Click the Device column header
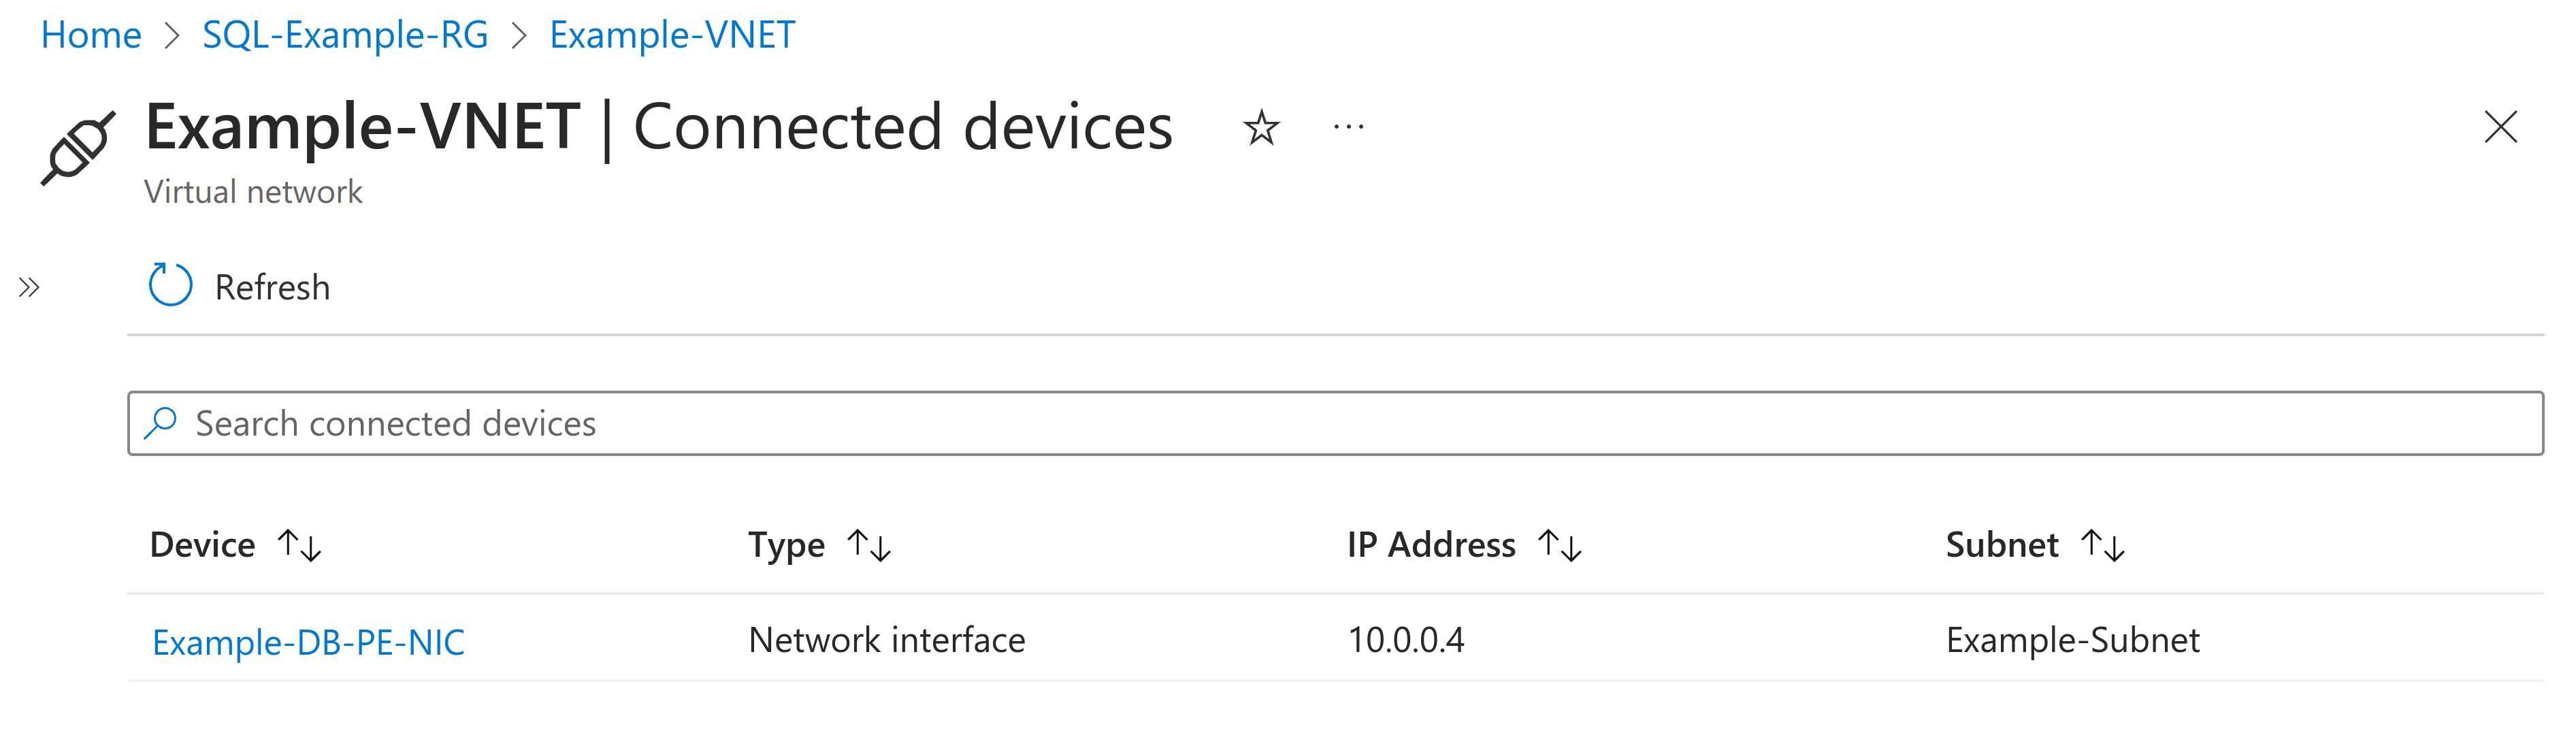Screen dimensions: 2576x733 pyautogui.click(x=202, y=545)
